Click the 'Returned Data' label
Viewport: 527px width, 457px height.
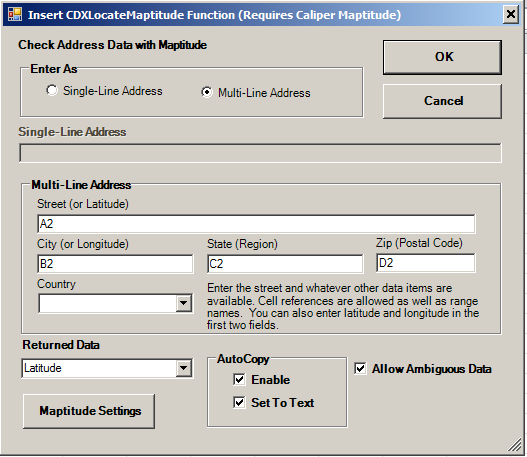tap(61, 345)
